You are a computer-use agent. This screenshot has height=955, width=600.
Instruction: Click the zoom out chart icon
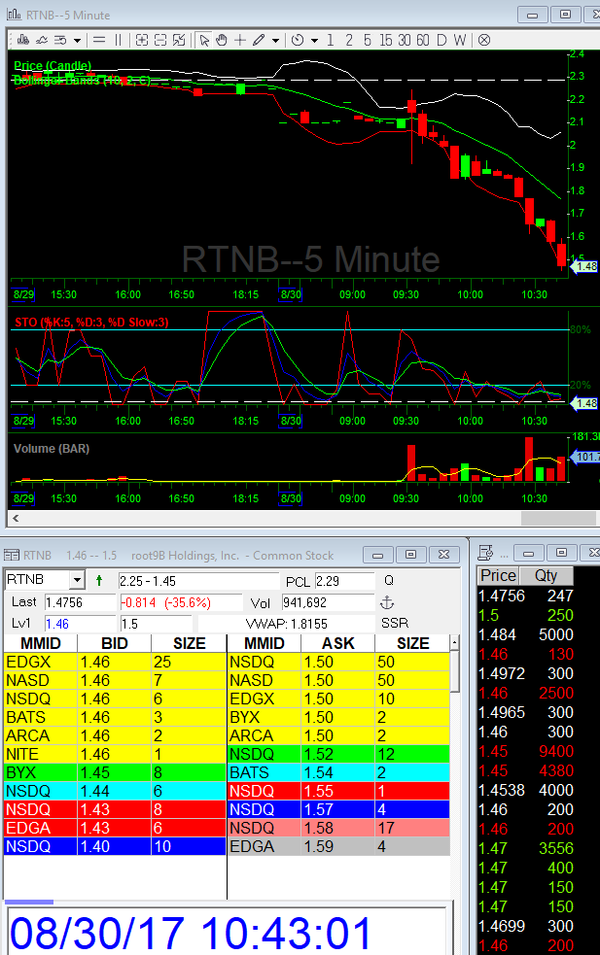point(160,40)
